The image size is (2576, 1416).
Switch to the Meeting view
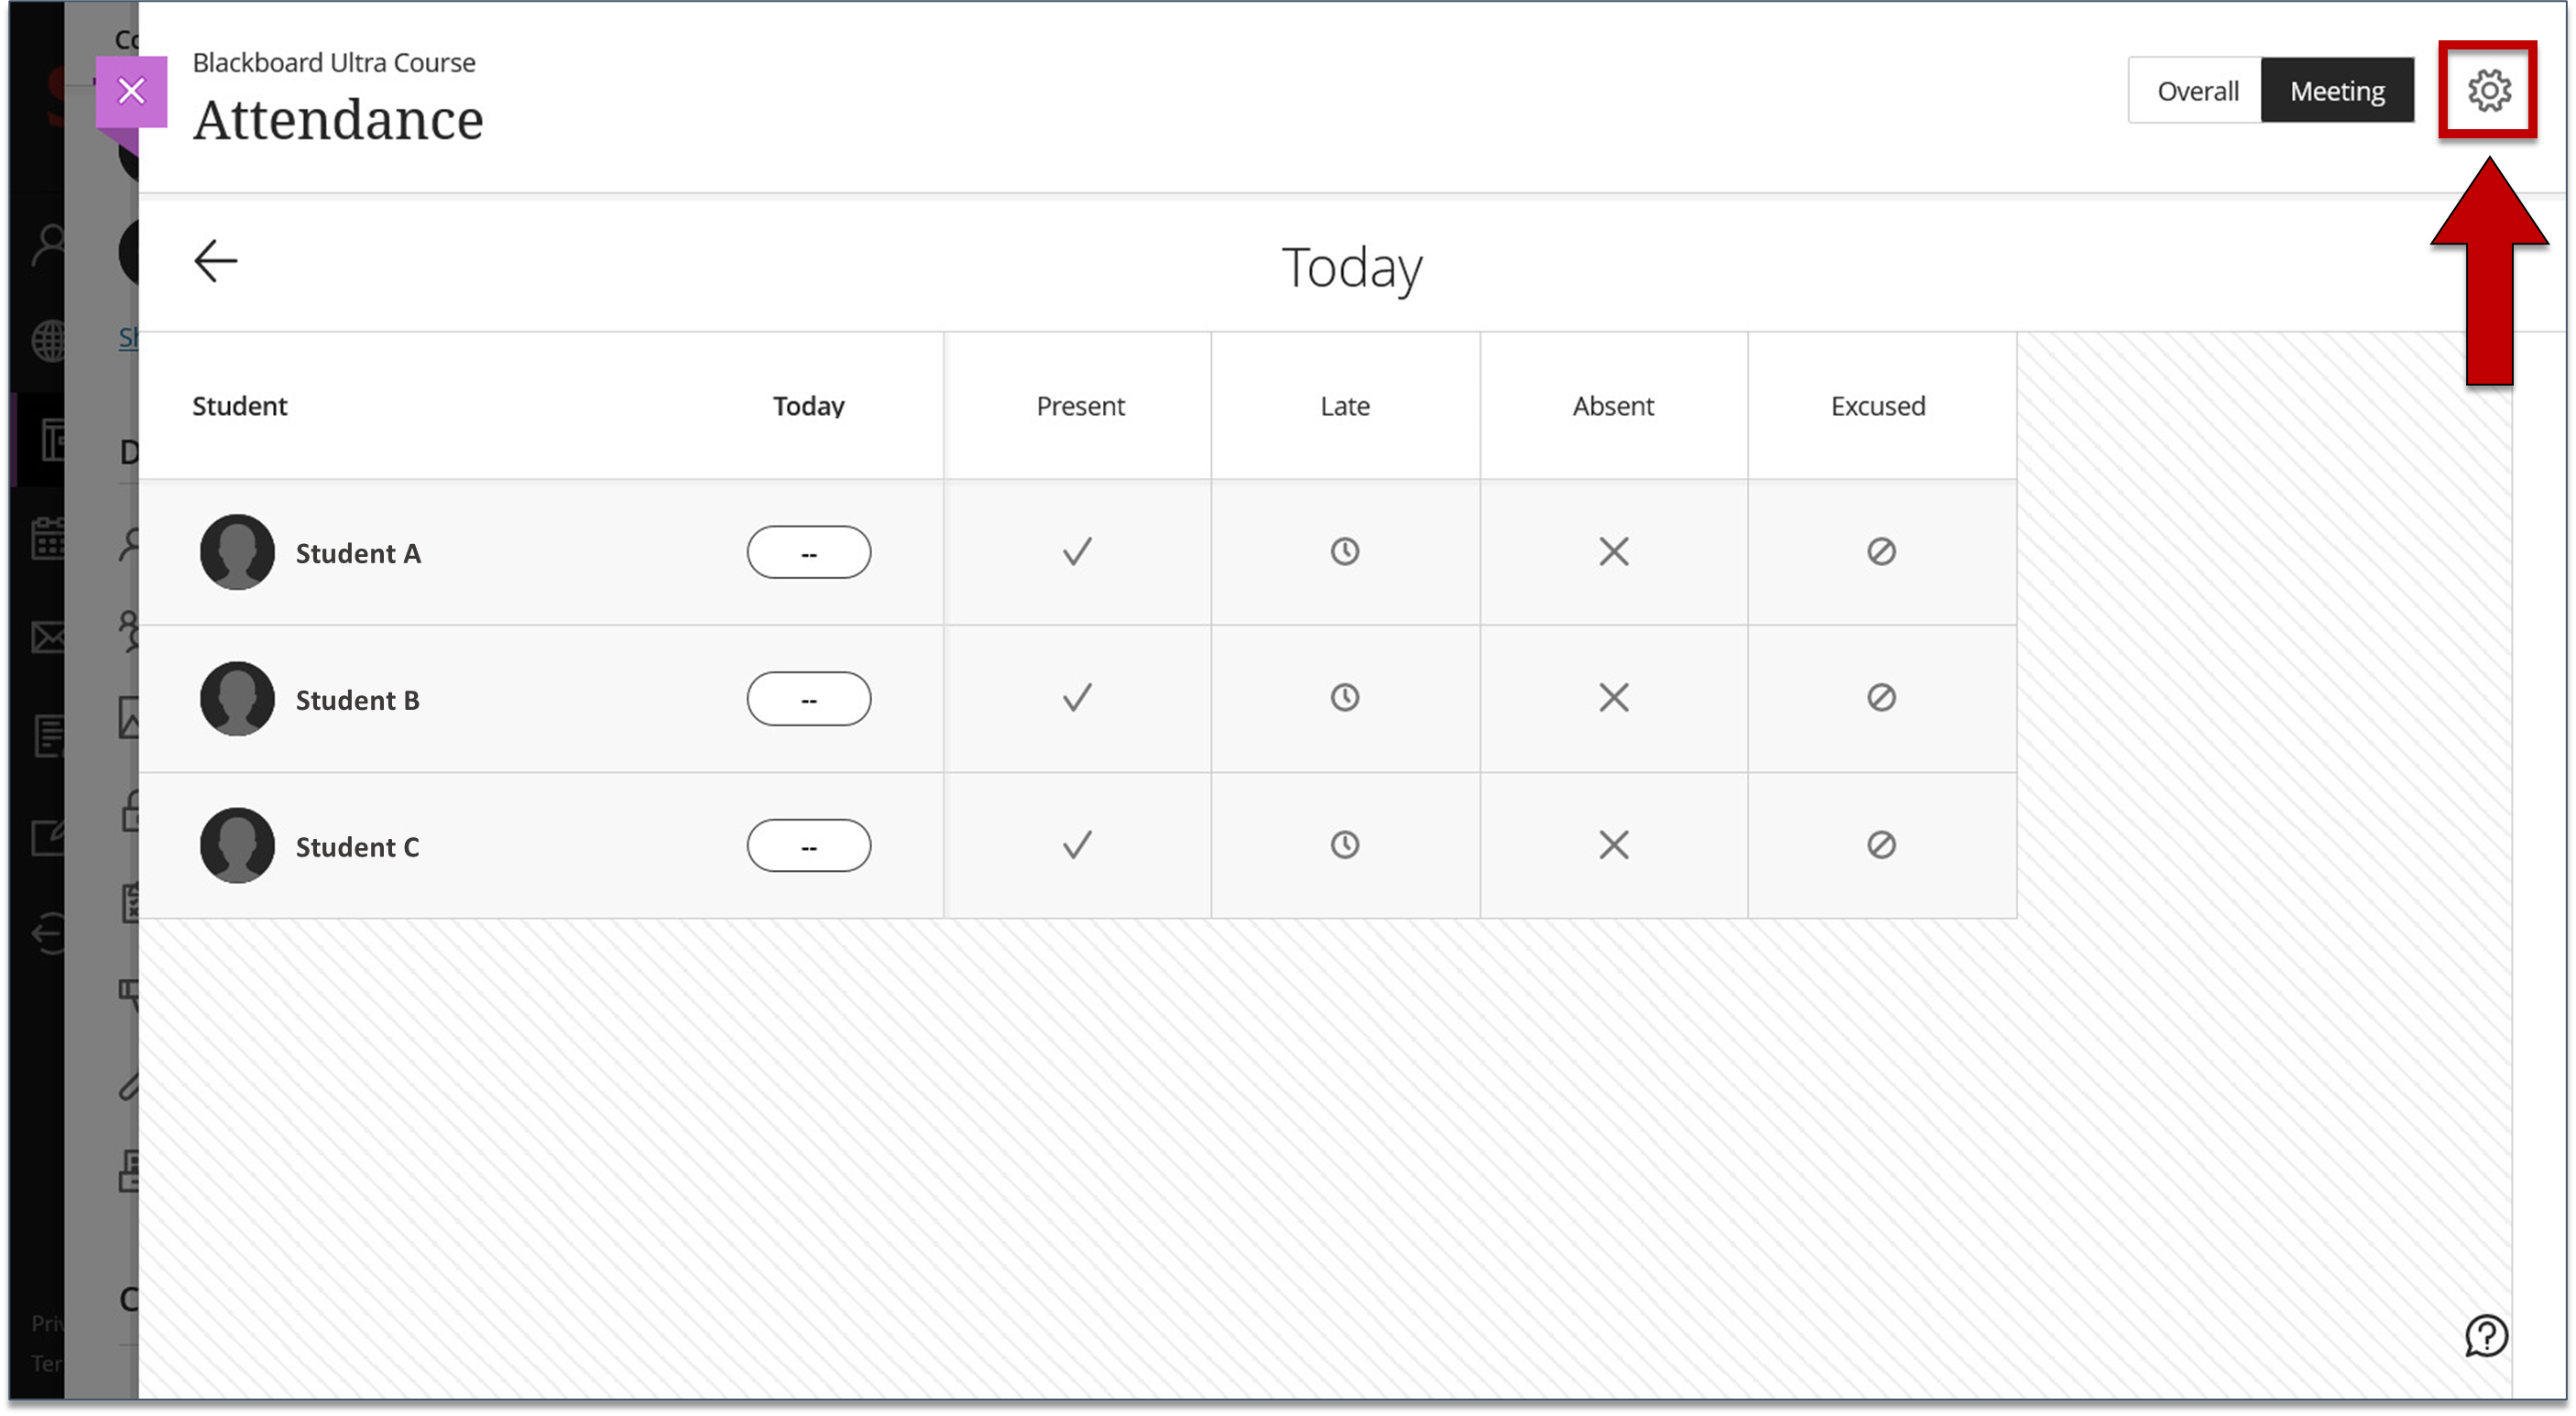click(2337, 91)
